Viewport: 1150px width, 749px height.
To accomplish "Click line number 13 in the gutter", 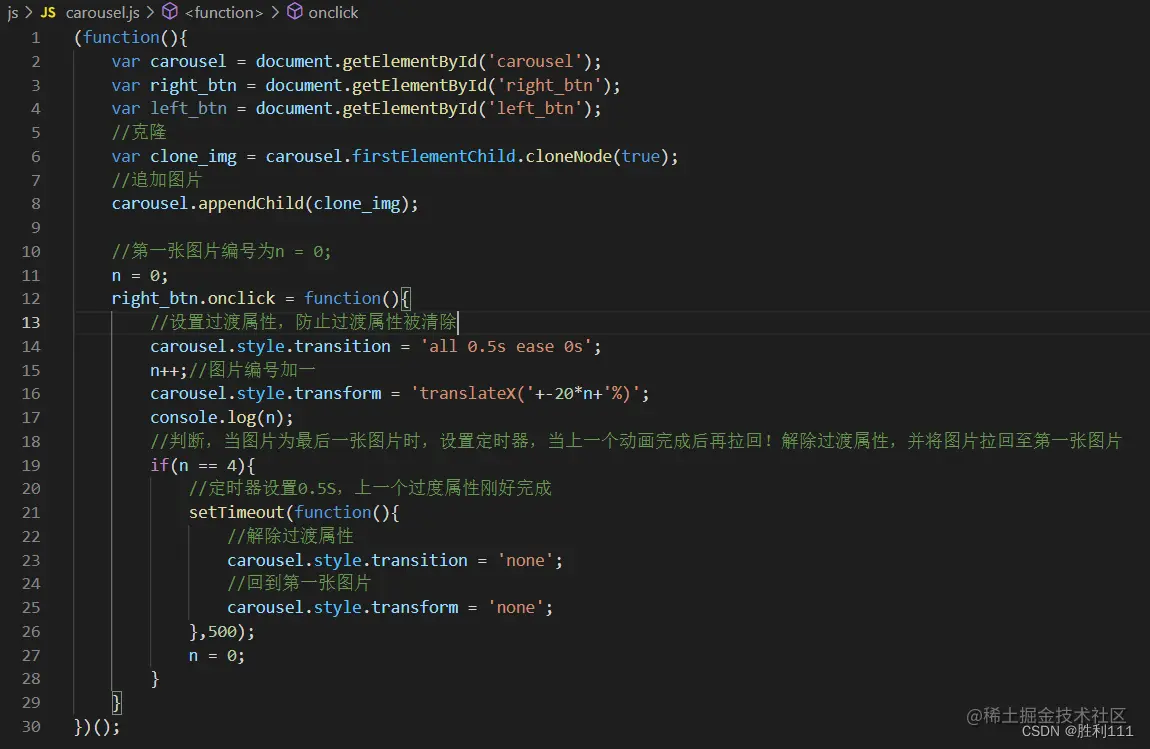I will pyautogui.click(x=31, y=323).
